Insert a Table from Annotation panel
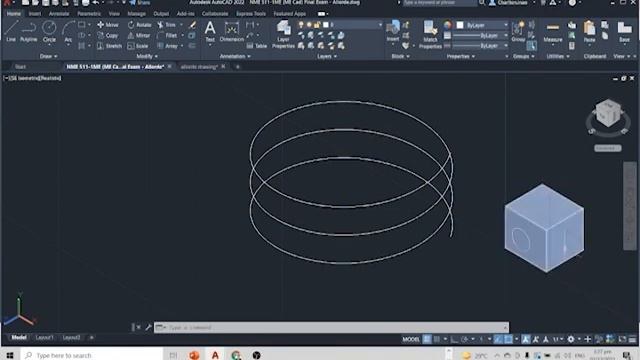Screen dimensions: 640x360 point(257,46)
